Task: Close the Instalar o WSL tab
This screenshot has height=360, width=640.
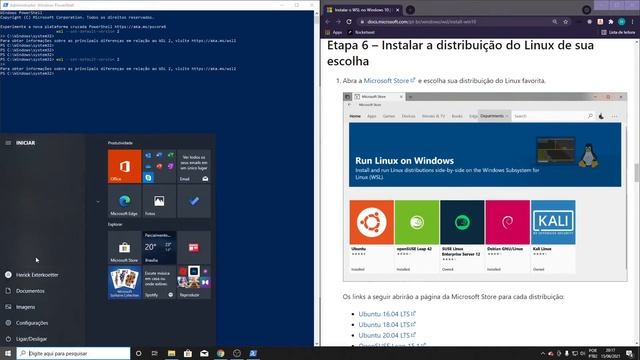Action: pyautogui.click(x=398, y=10)
